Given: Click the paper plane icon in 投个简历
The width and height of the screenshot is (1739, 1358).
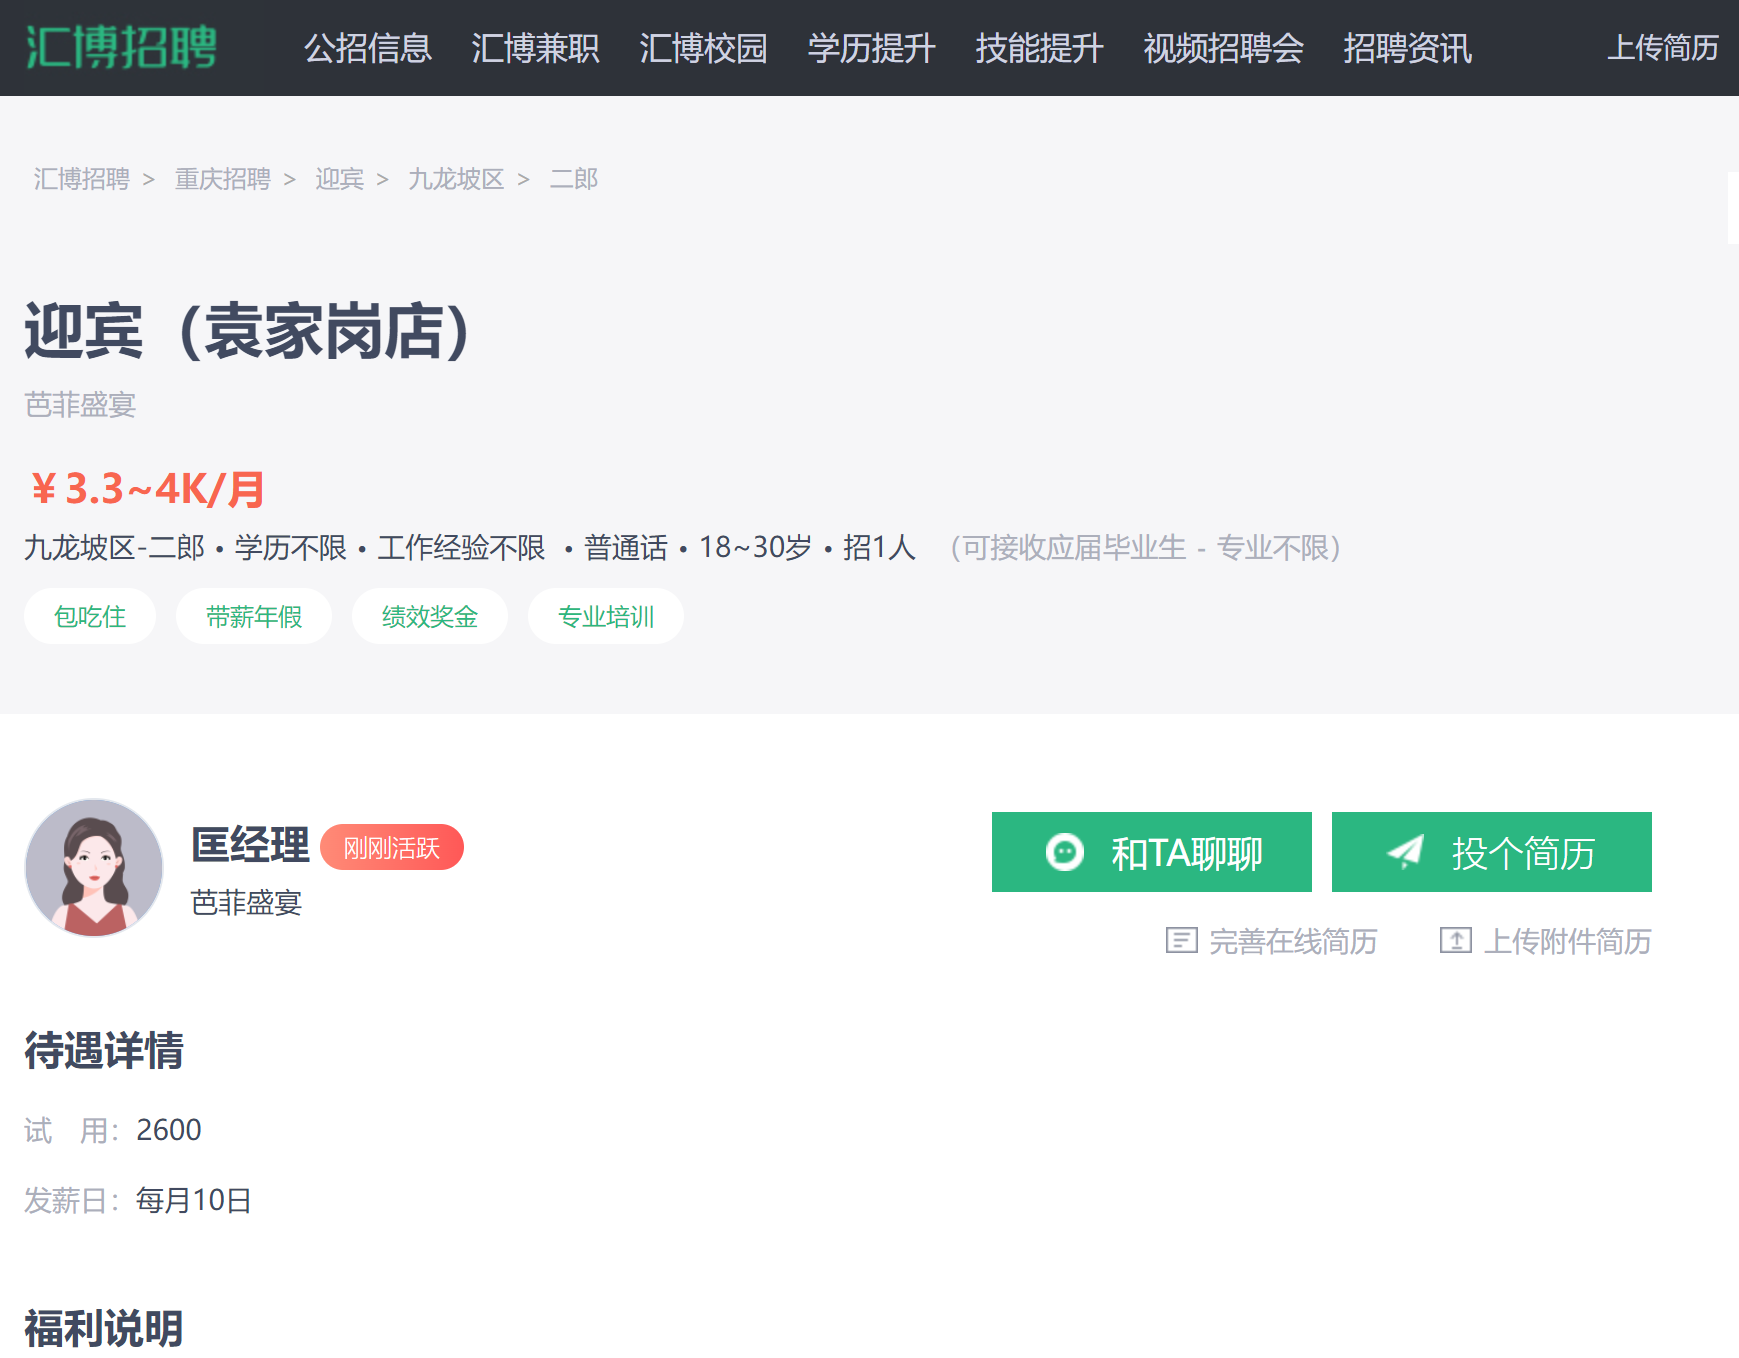Looking at the screenshot, I should tap(1405, 851).
